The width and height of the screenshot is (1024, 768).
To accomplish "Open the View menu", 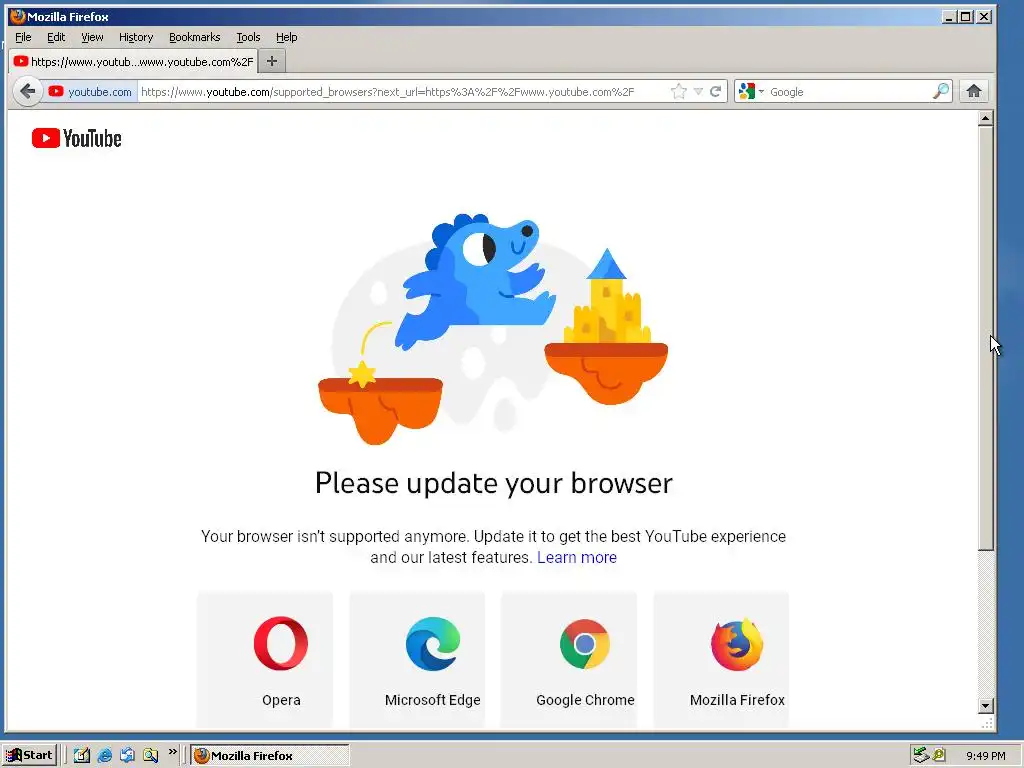I will 92,37.
